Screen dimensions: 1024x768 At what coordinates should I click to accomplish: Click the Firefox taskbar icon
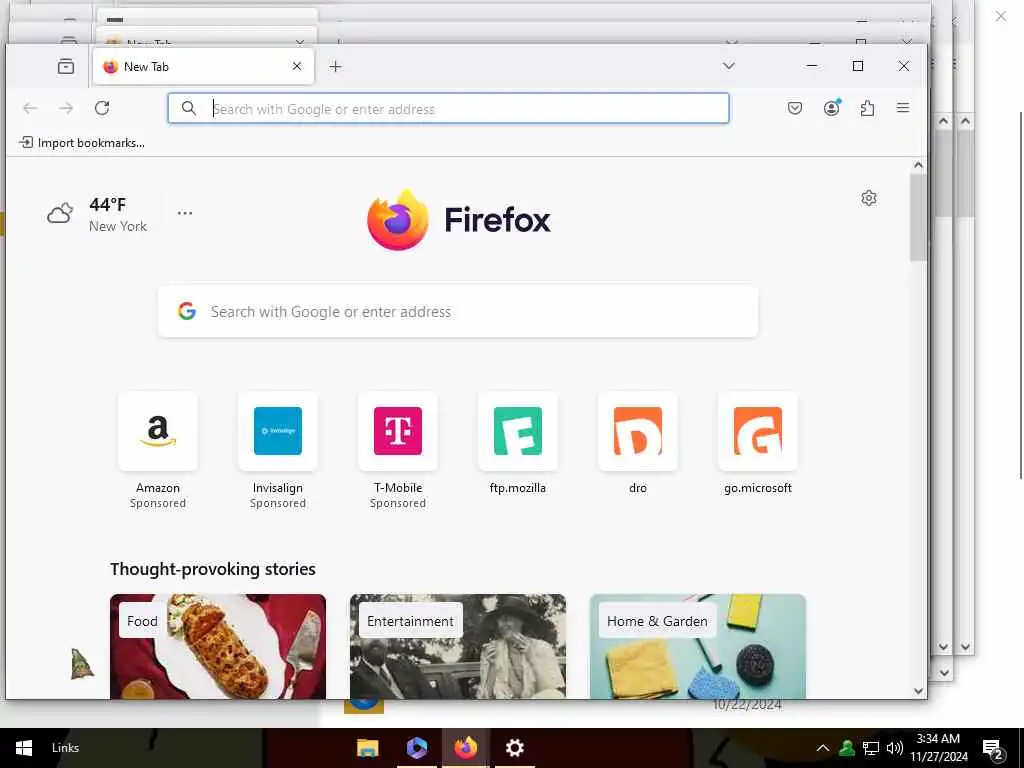tap(466, 748)
